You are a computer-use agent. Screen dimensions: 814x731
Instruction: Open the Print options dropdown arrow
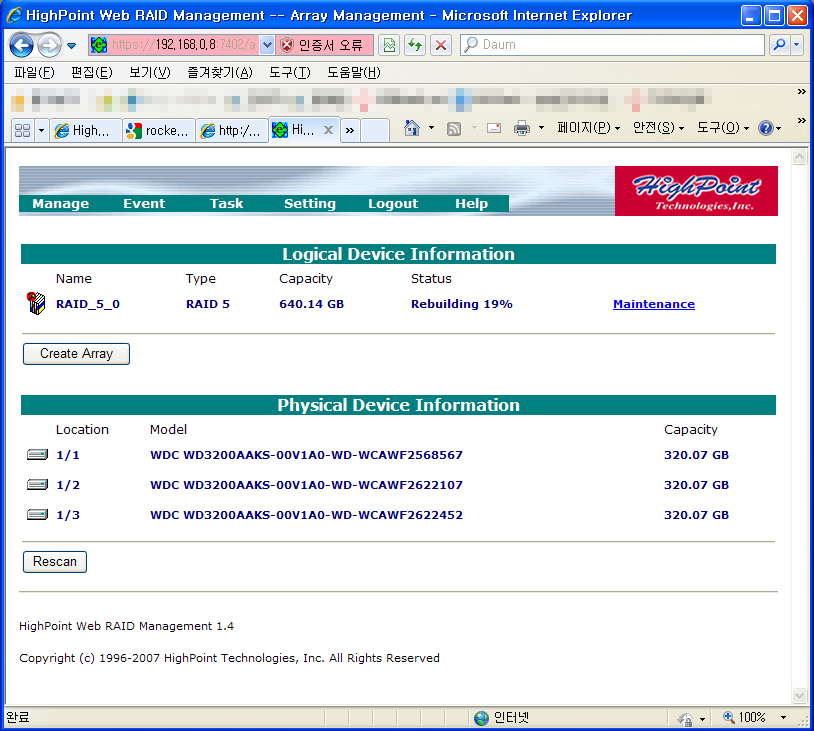(541, 128)
